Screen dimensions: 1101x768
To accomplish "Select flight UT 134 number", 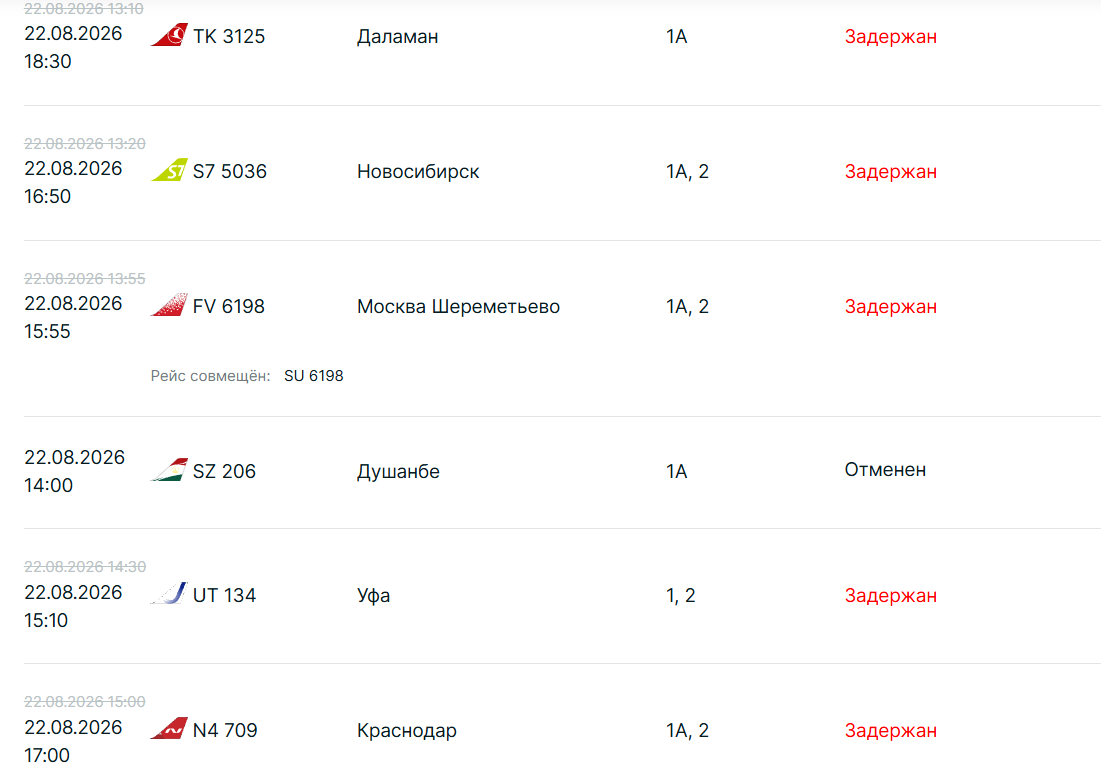I will click(225, 595).
